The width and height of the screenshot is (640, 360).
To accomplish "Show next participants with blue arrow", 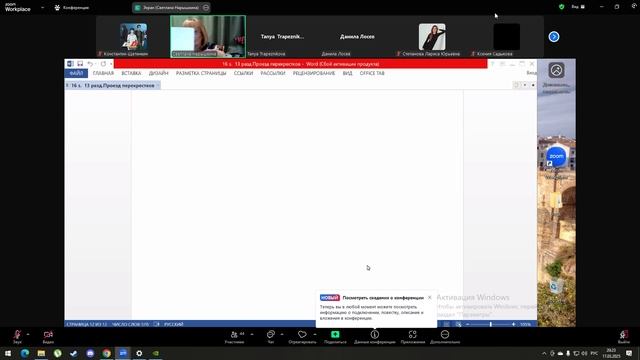I will (554, 37).
